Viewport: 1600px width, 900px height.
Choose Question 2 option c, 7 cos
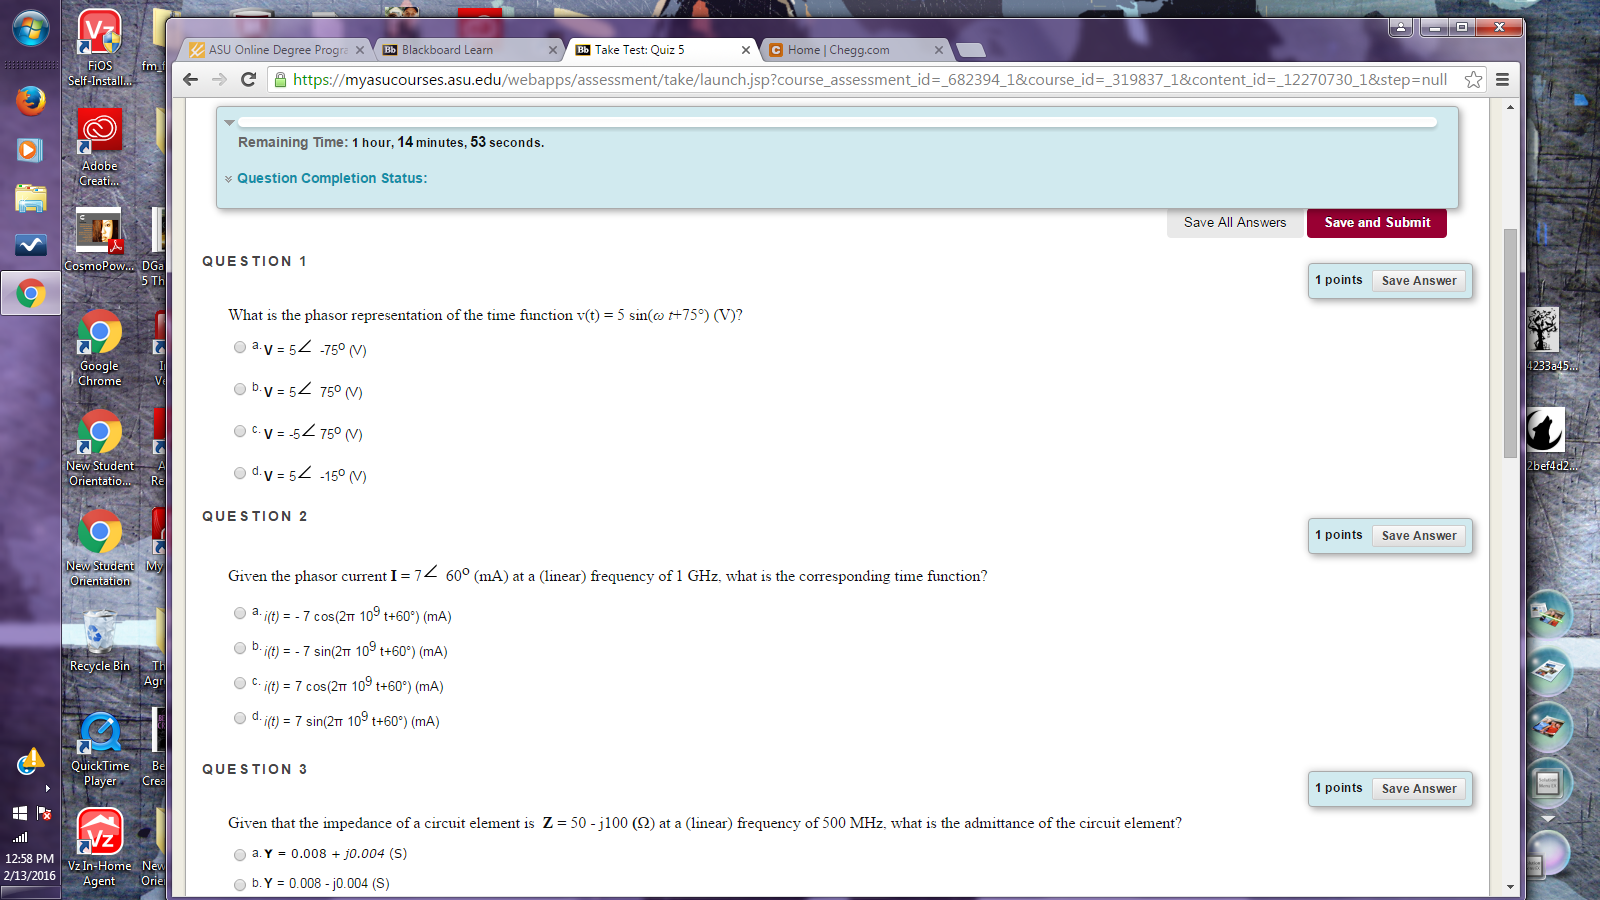click(x=240, y=683)
